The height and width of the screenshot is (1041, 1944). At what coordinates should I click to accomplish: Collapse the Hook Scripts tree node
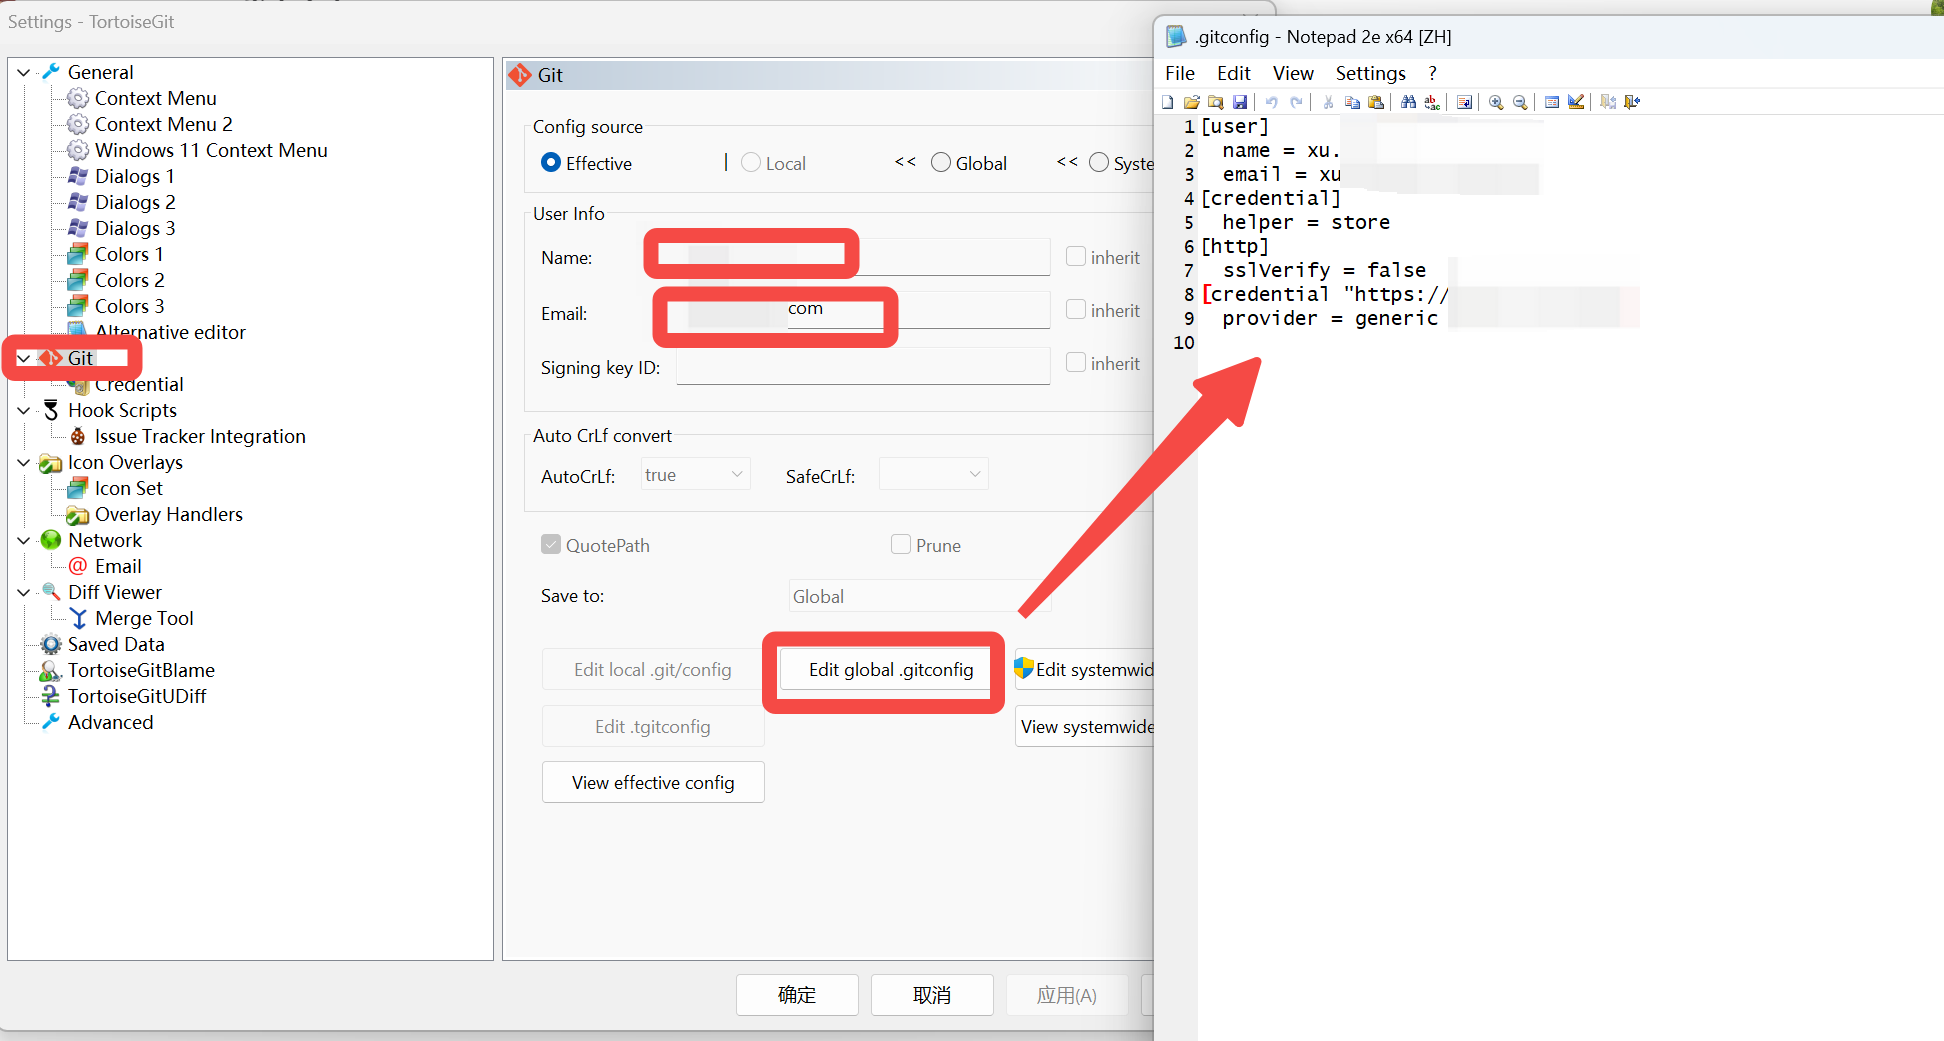point(24,410)
